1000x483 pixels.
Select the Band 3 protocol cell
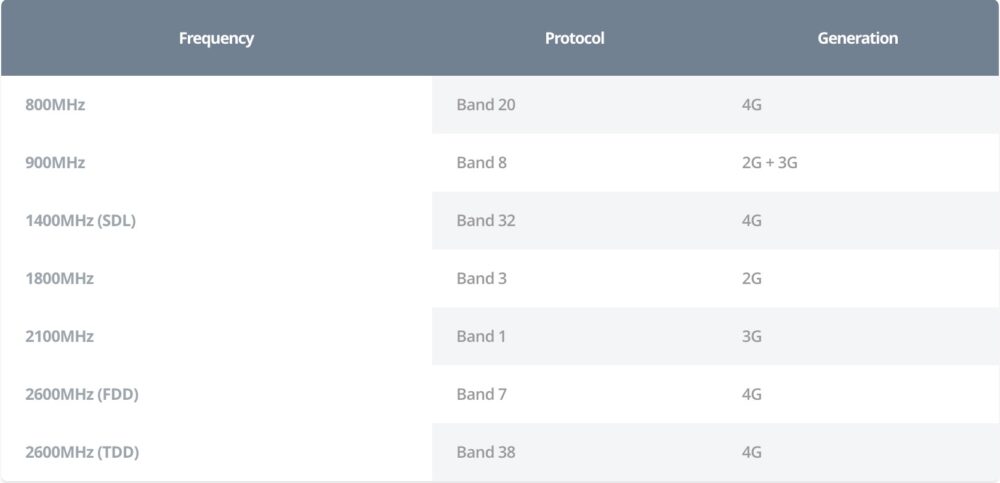tap(482, 278)
